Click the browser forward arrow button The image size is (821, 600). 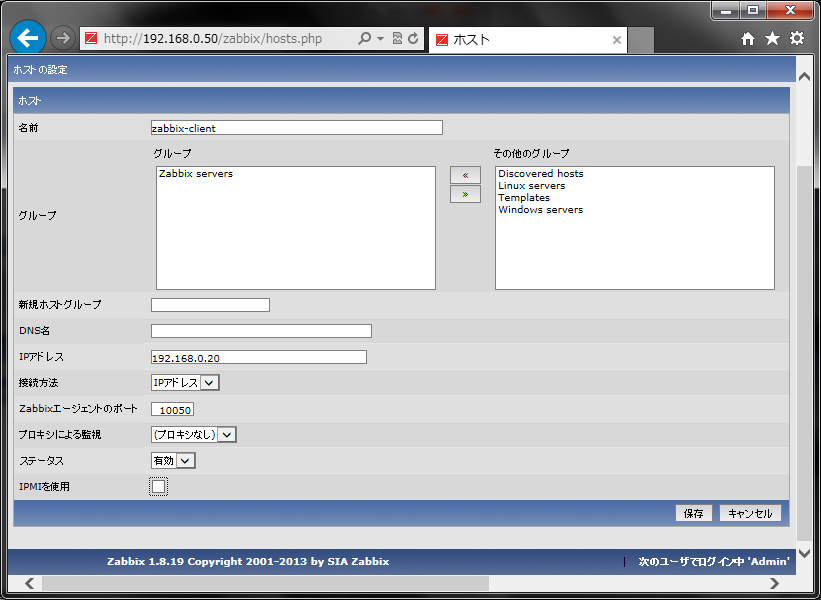[63, 38]
